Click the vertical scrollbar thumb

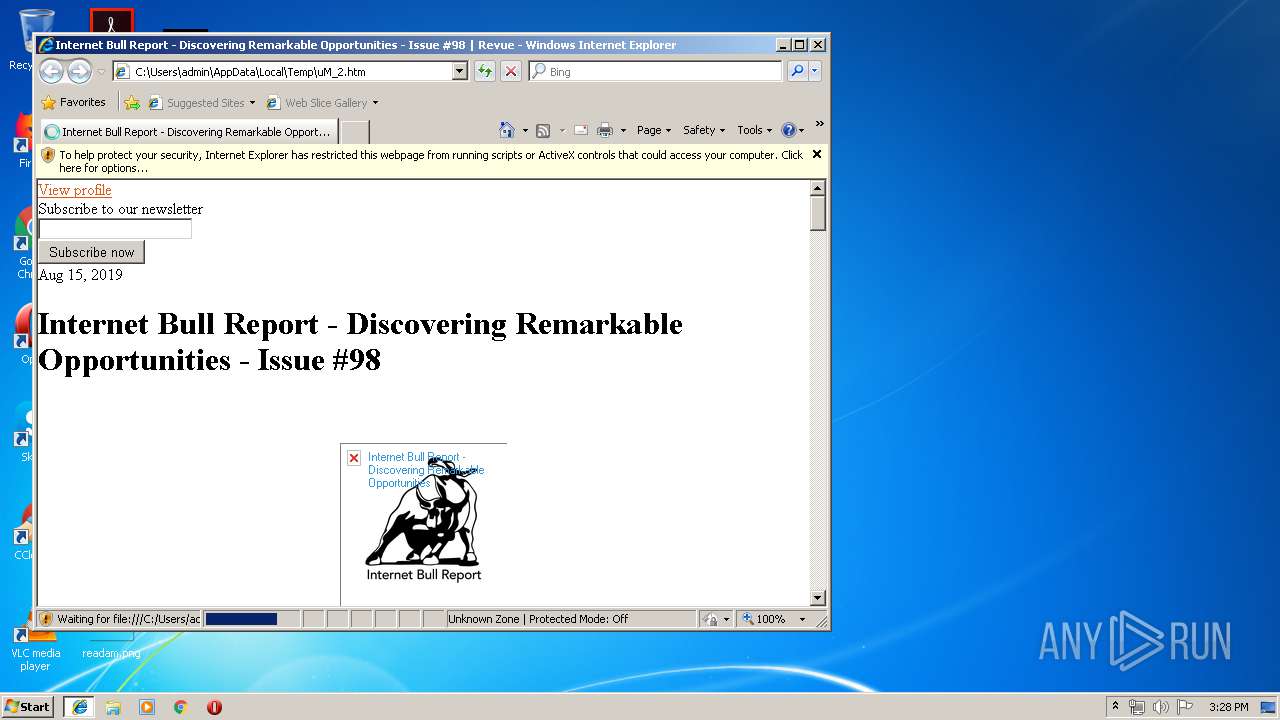click(818, 214)
